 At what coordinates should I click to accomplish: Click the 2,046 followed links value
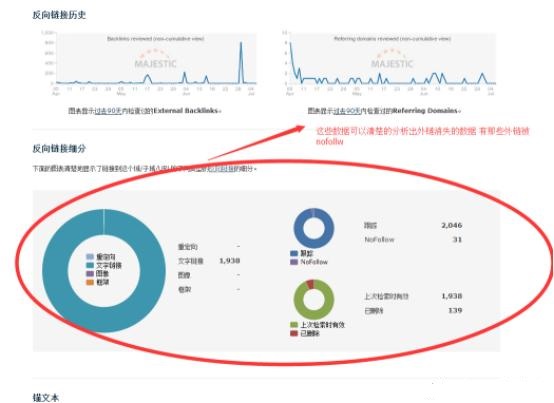point(452,225)
